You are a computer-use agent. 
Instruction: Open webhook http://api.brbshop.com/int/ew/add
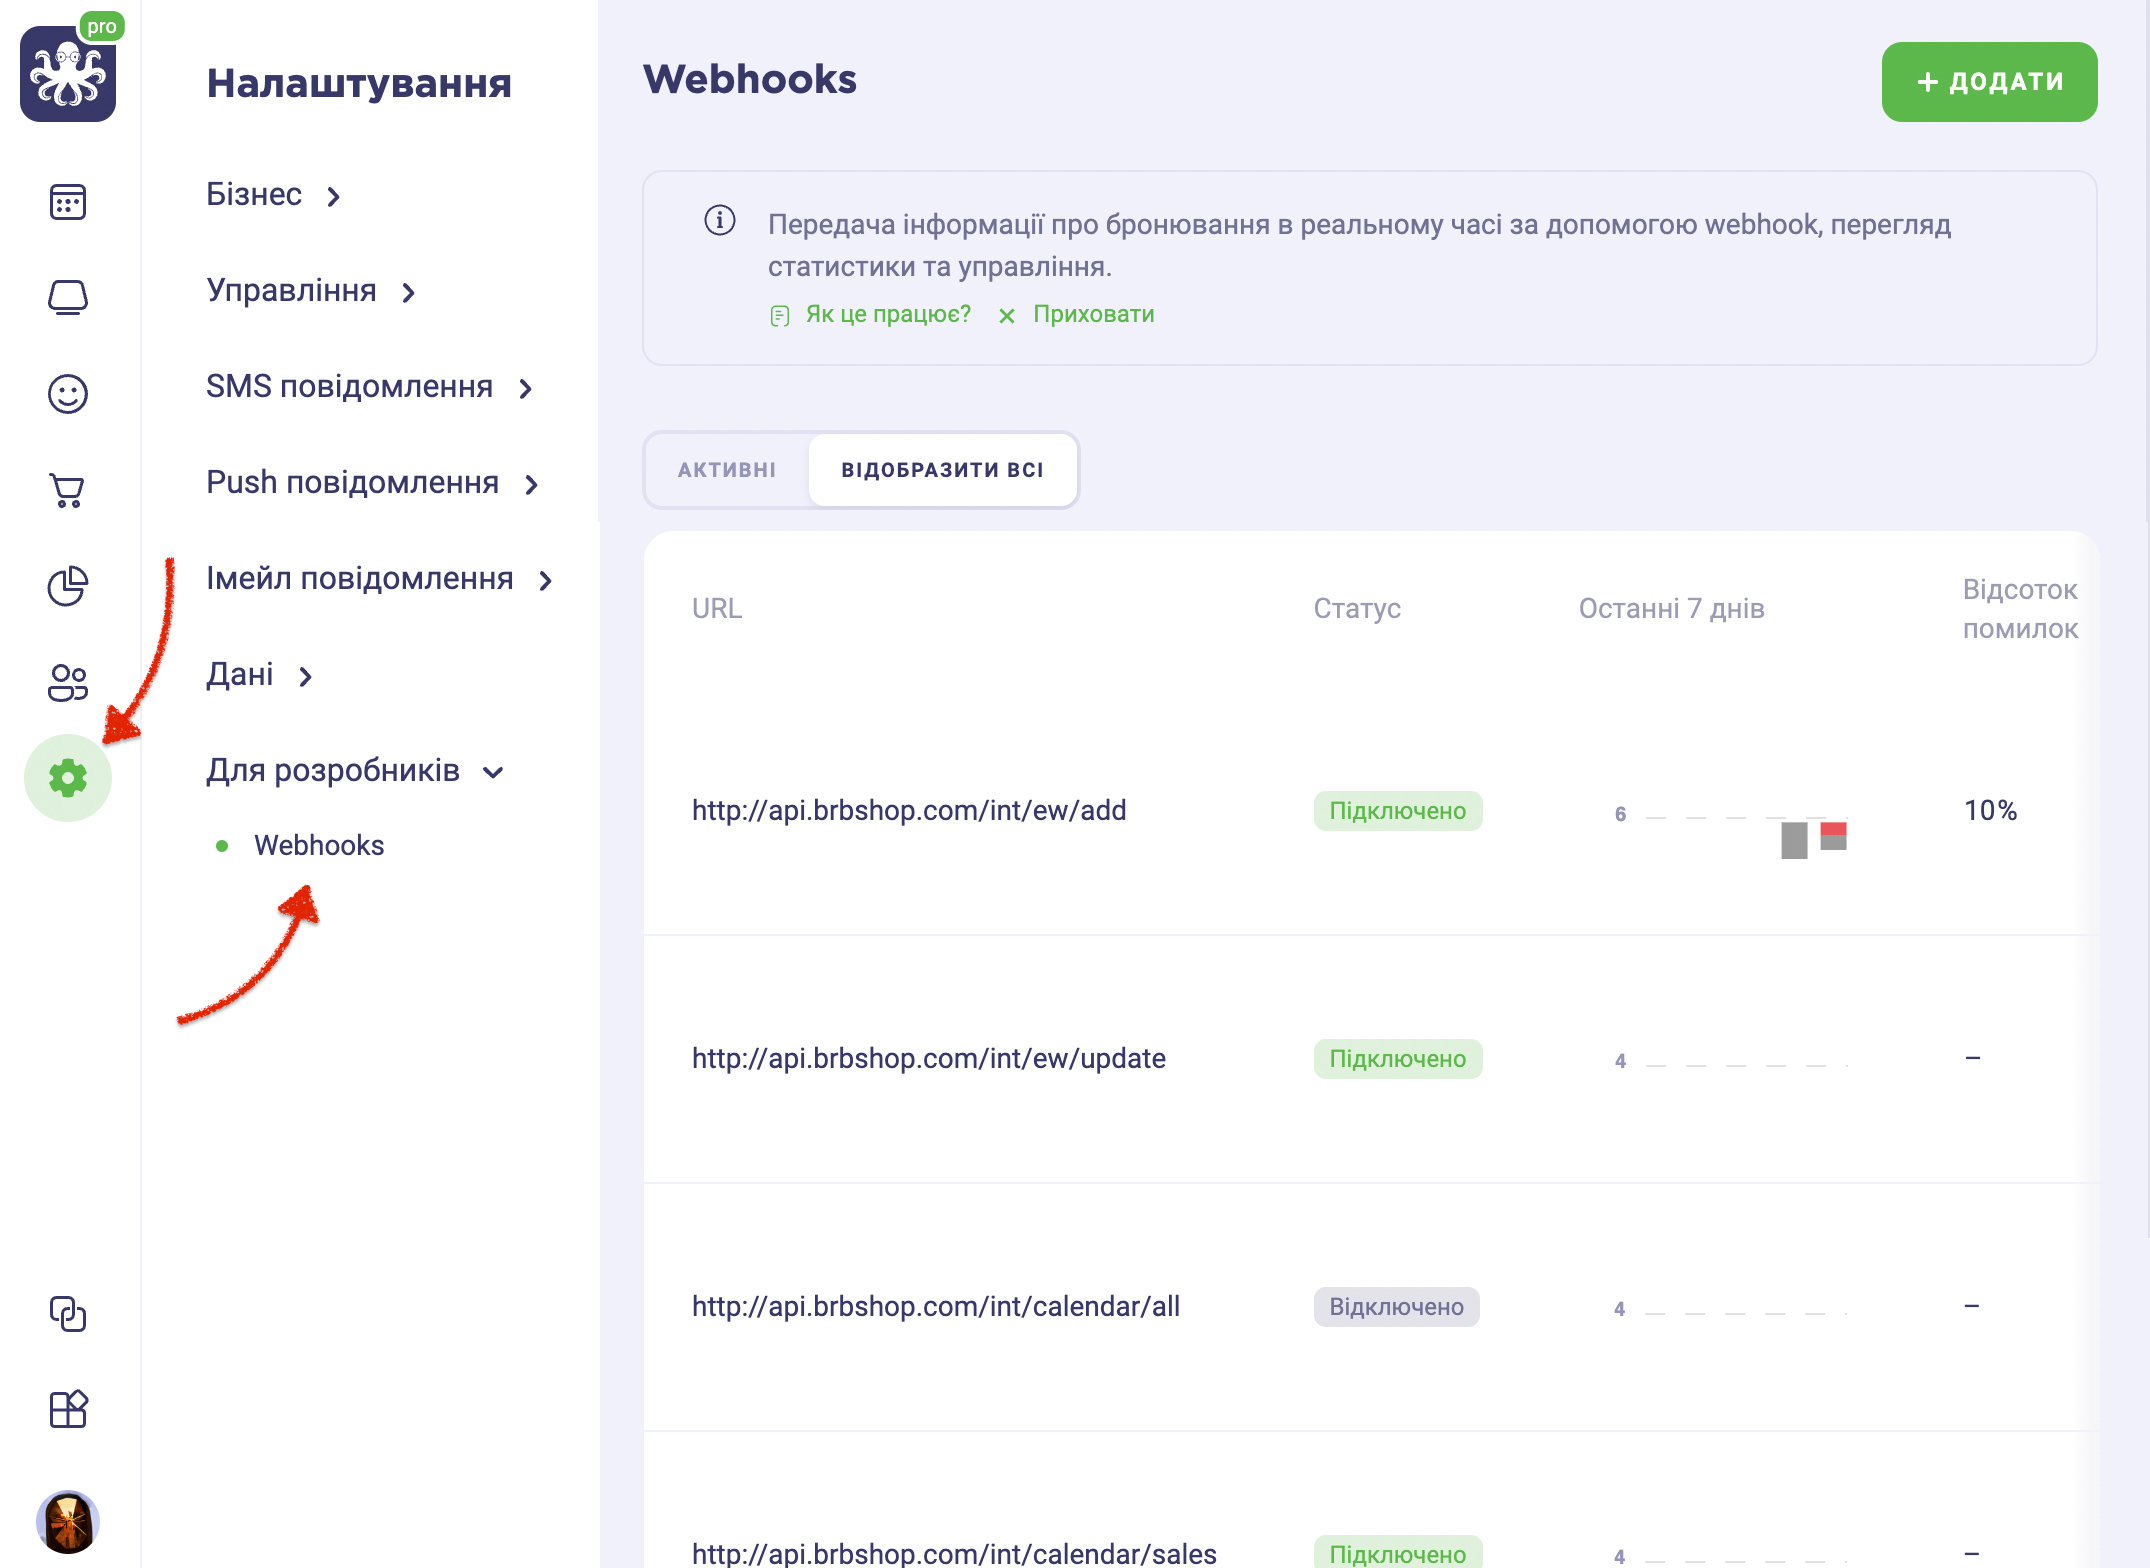pyautogui.click(x=909, y=810)
